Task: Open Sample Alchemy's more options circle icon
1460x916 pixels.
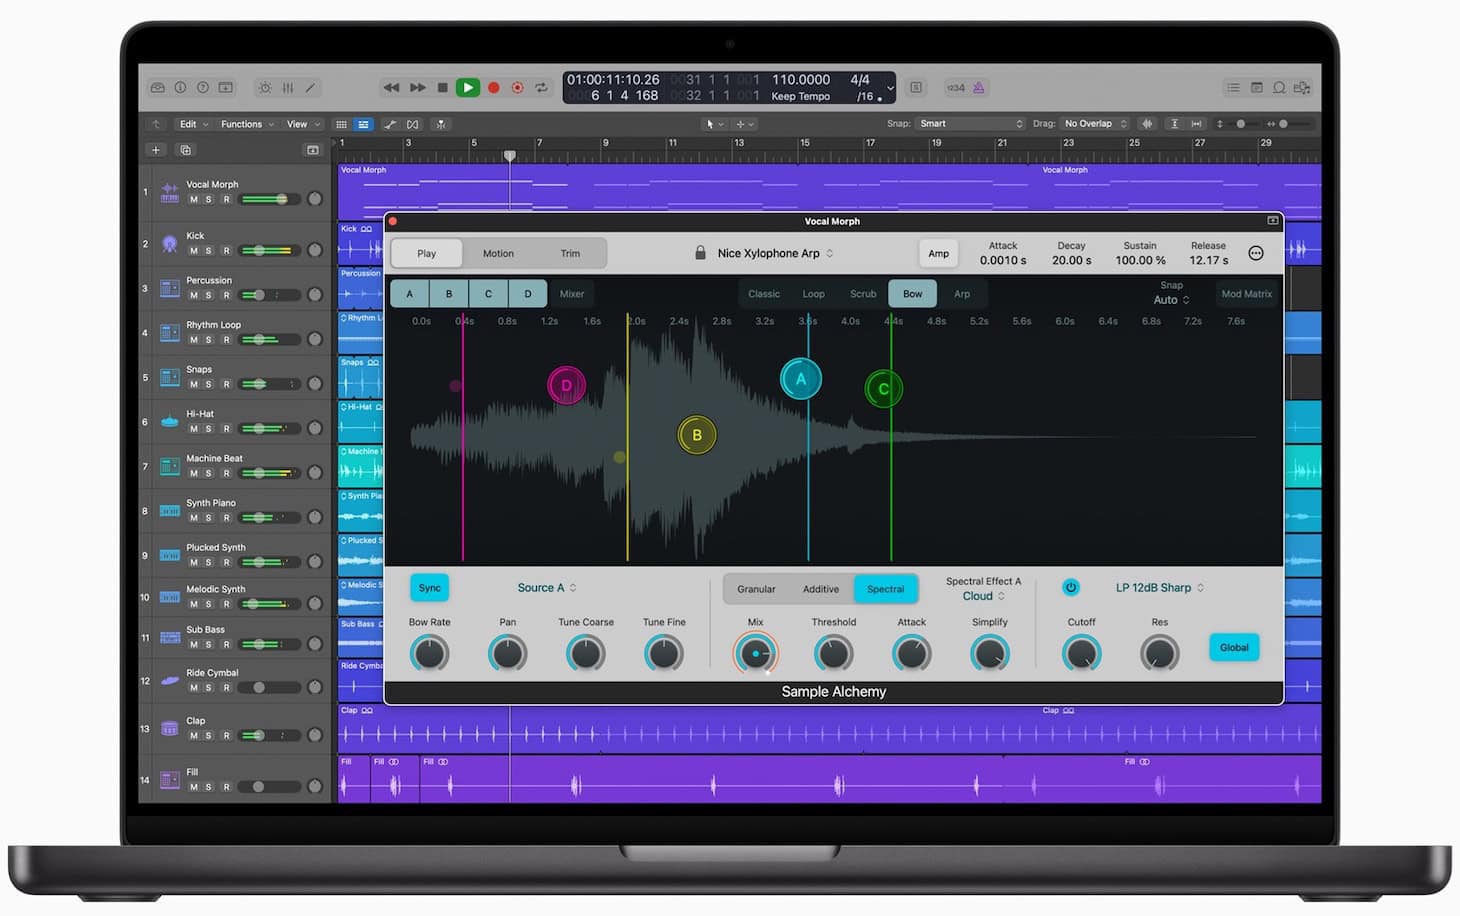Action: tap(1256, 254)
